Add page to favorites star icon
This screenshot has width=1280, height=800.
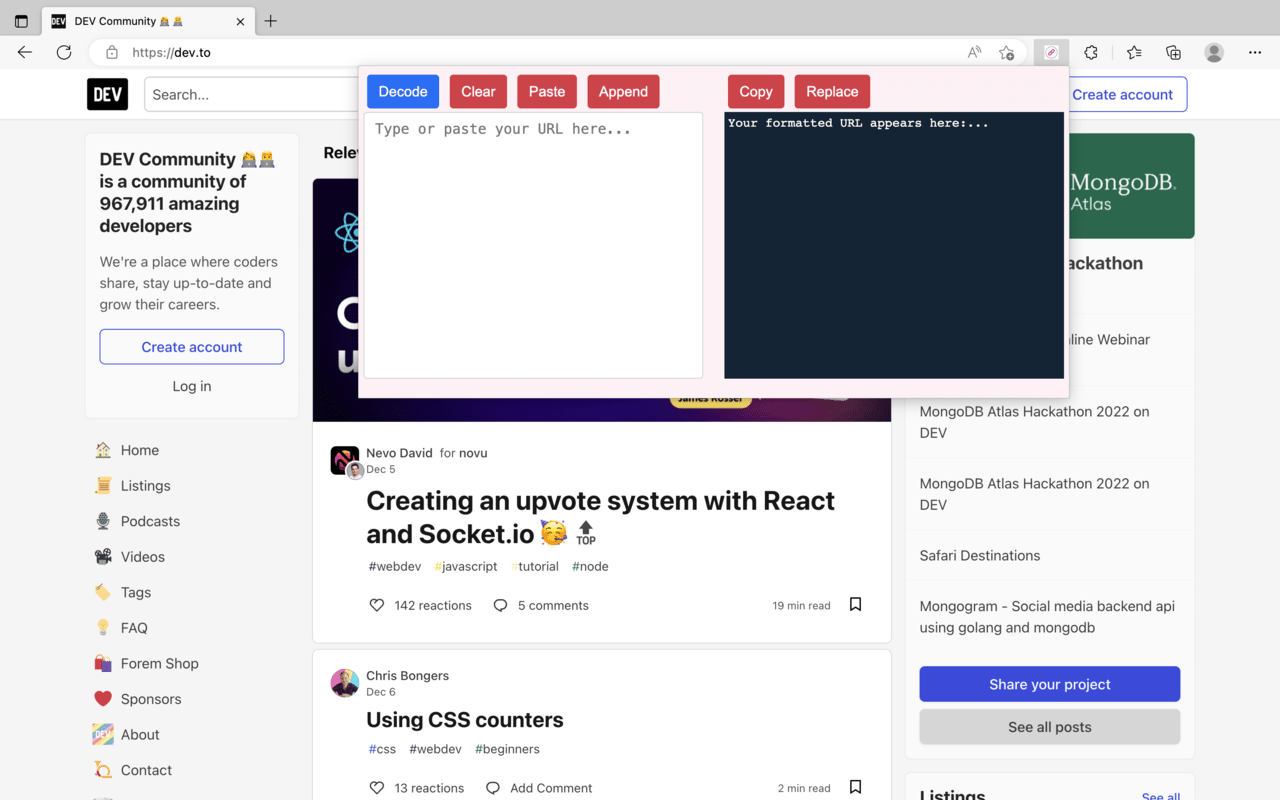click(1006, 52)
